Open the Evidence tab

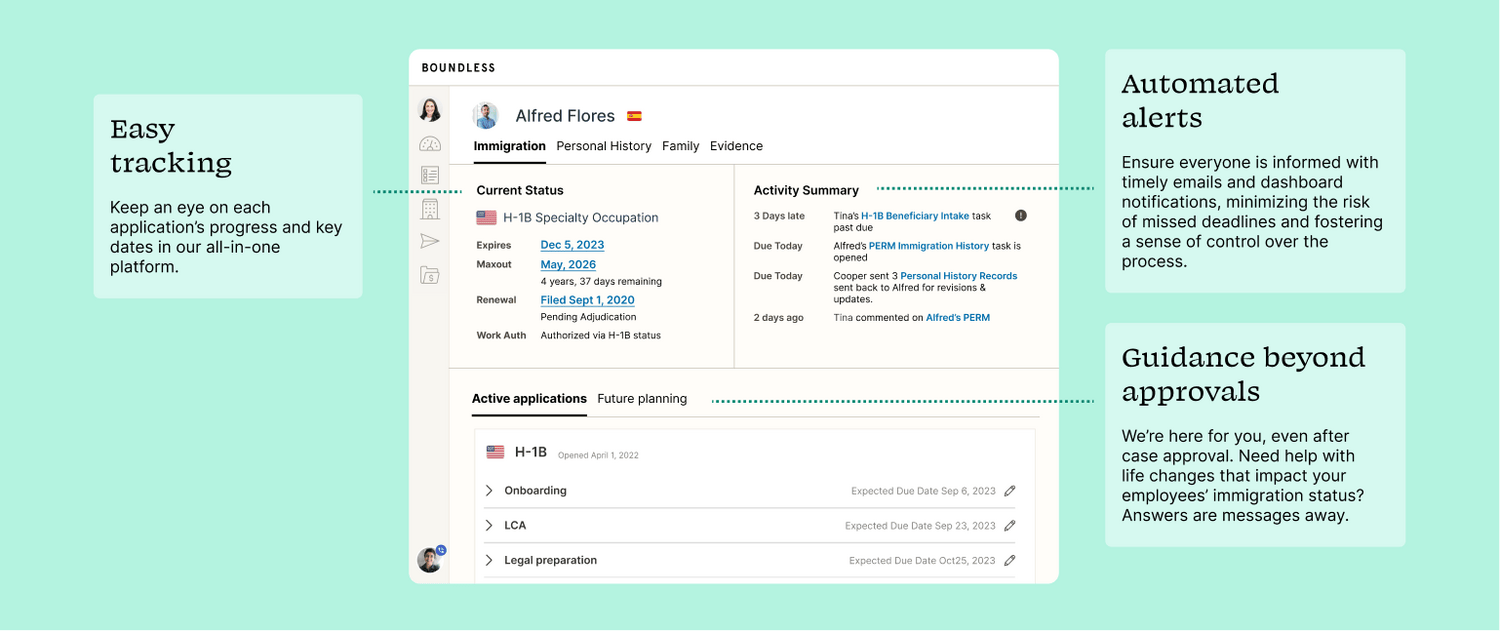pyautogui.click(x=736, y=146)
